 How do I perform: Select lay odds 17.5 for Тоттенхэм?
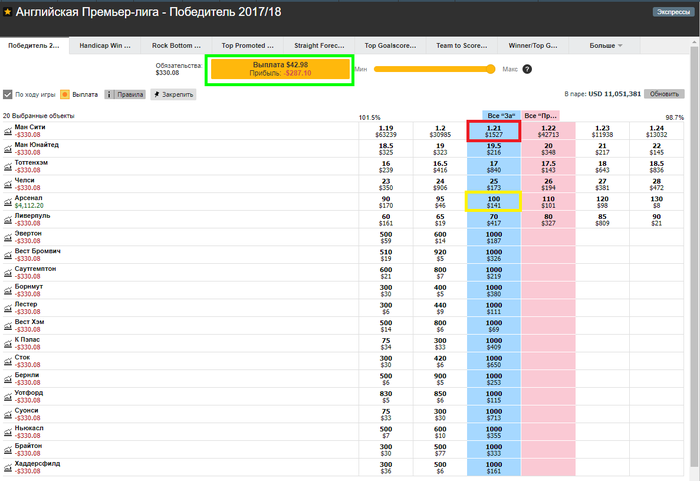[548, 167]
